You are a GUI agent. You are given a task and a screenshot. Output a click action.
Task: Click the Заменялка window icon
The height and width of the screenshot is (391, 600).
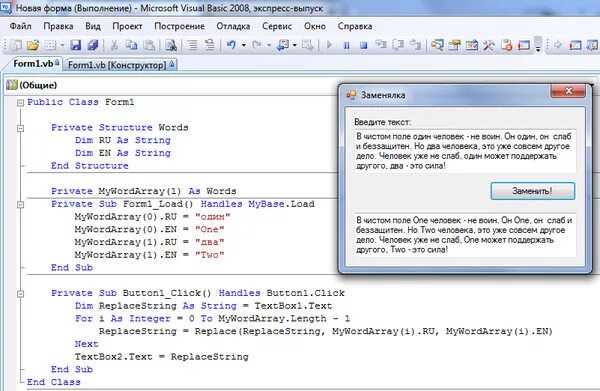[351, 95]
